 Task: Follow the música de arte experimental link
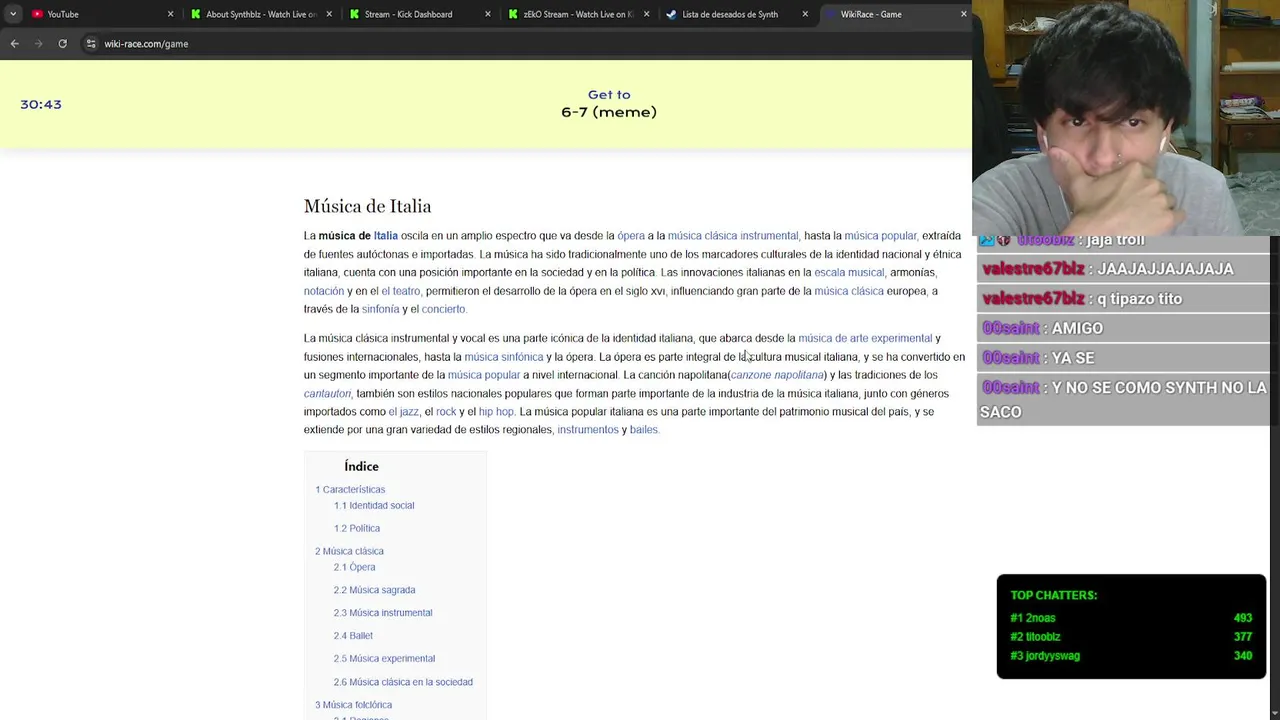coord(865,338)
